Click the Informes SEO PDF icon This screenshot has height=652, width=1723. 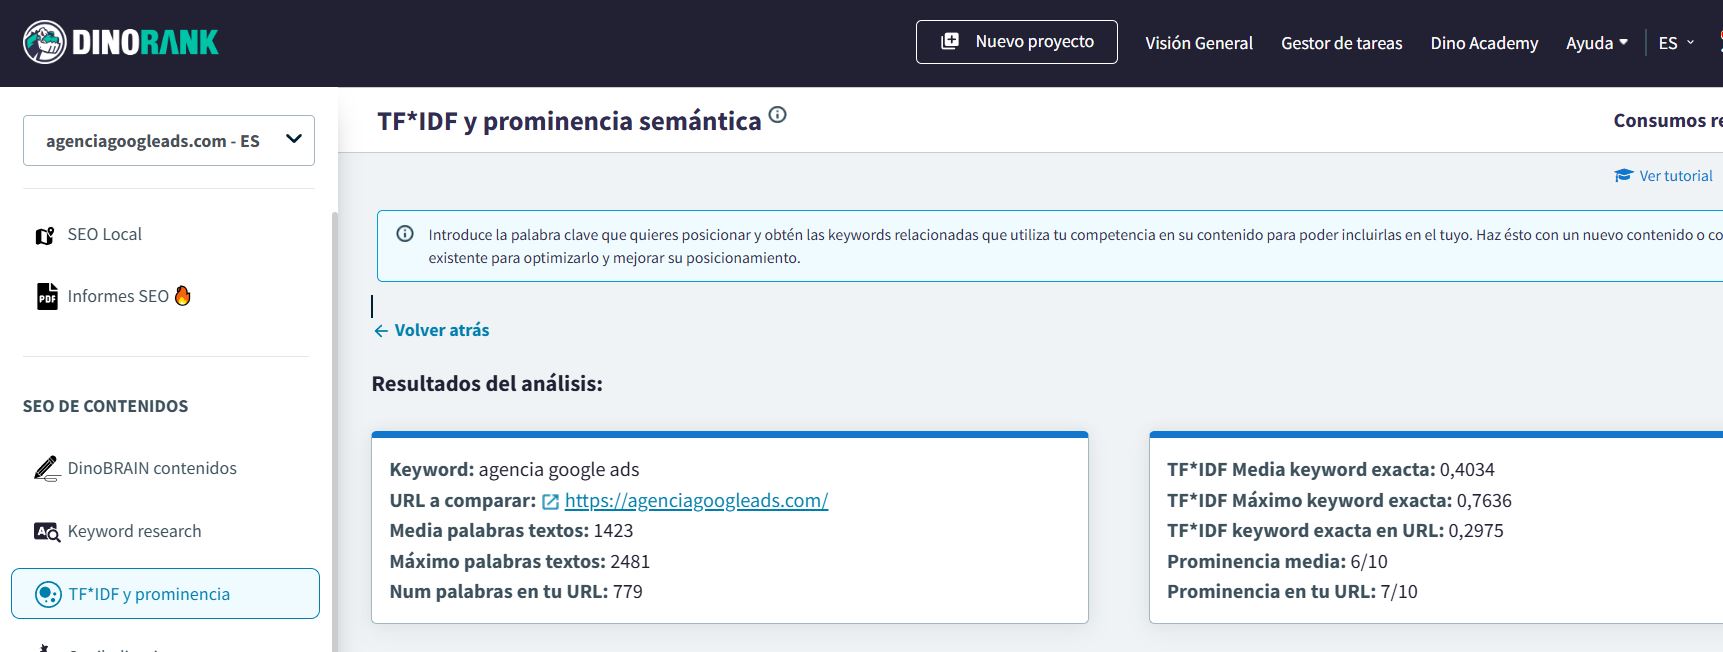point(47,297)
